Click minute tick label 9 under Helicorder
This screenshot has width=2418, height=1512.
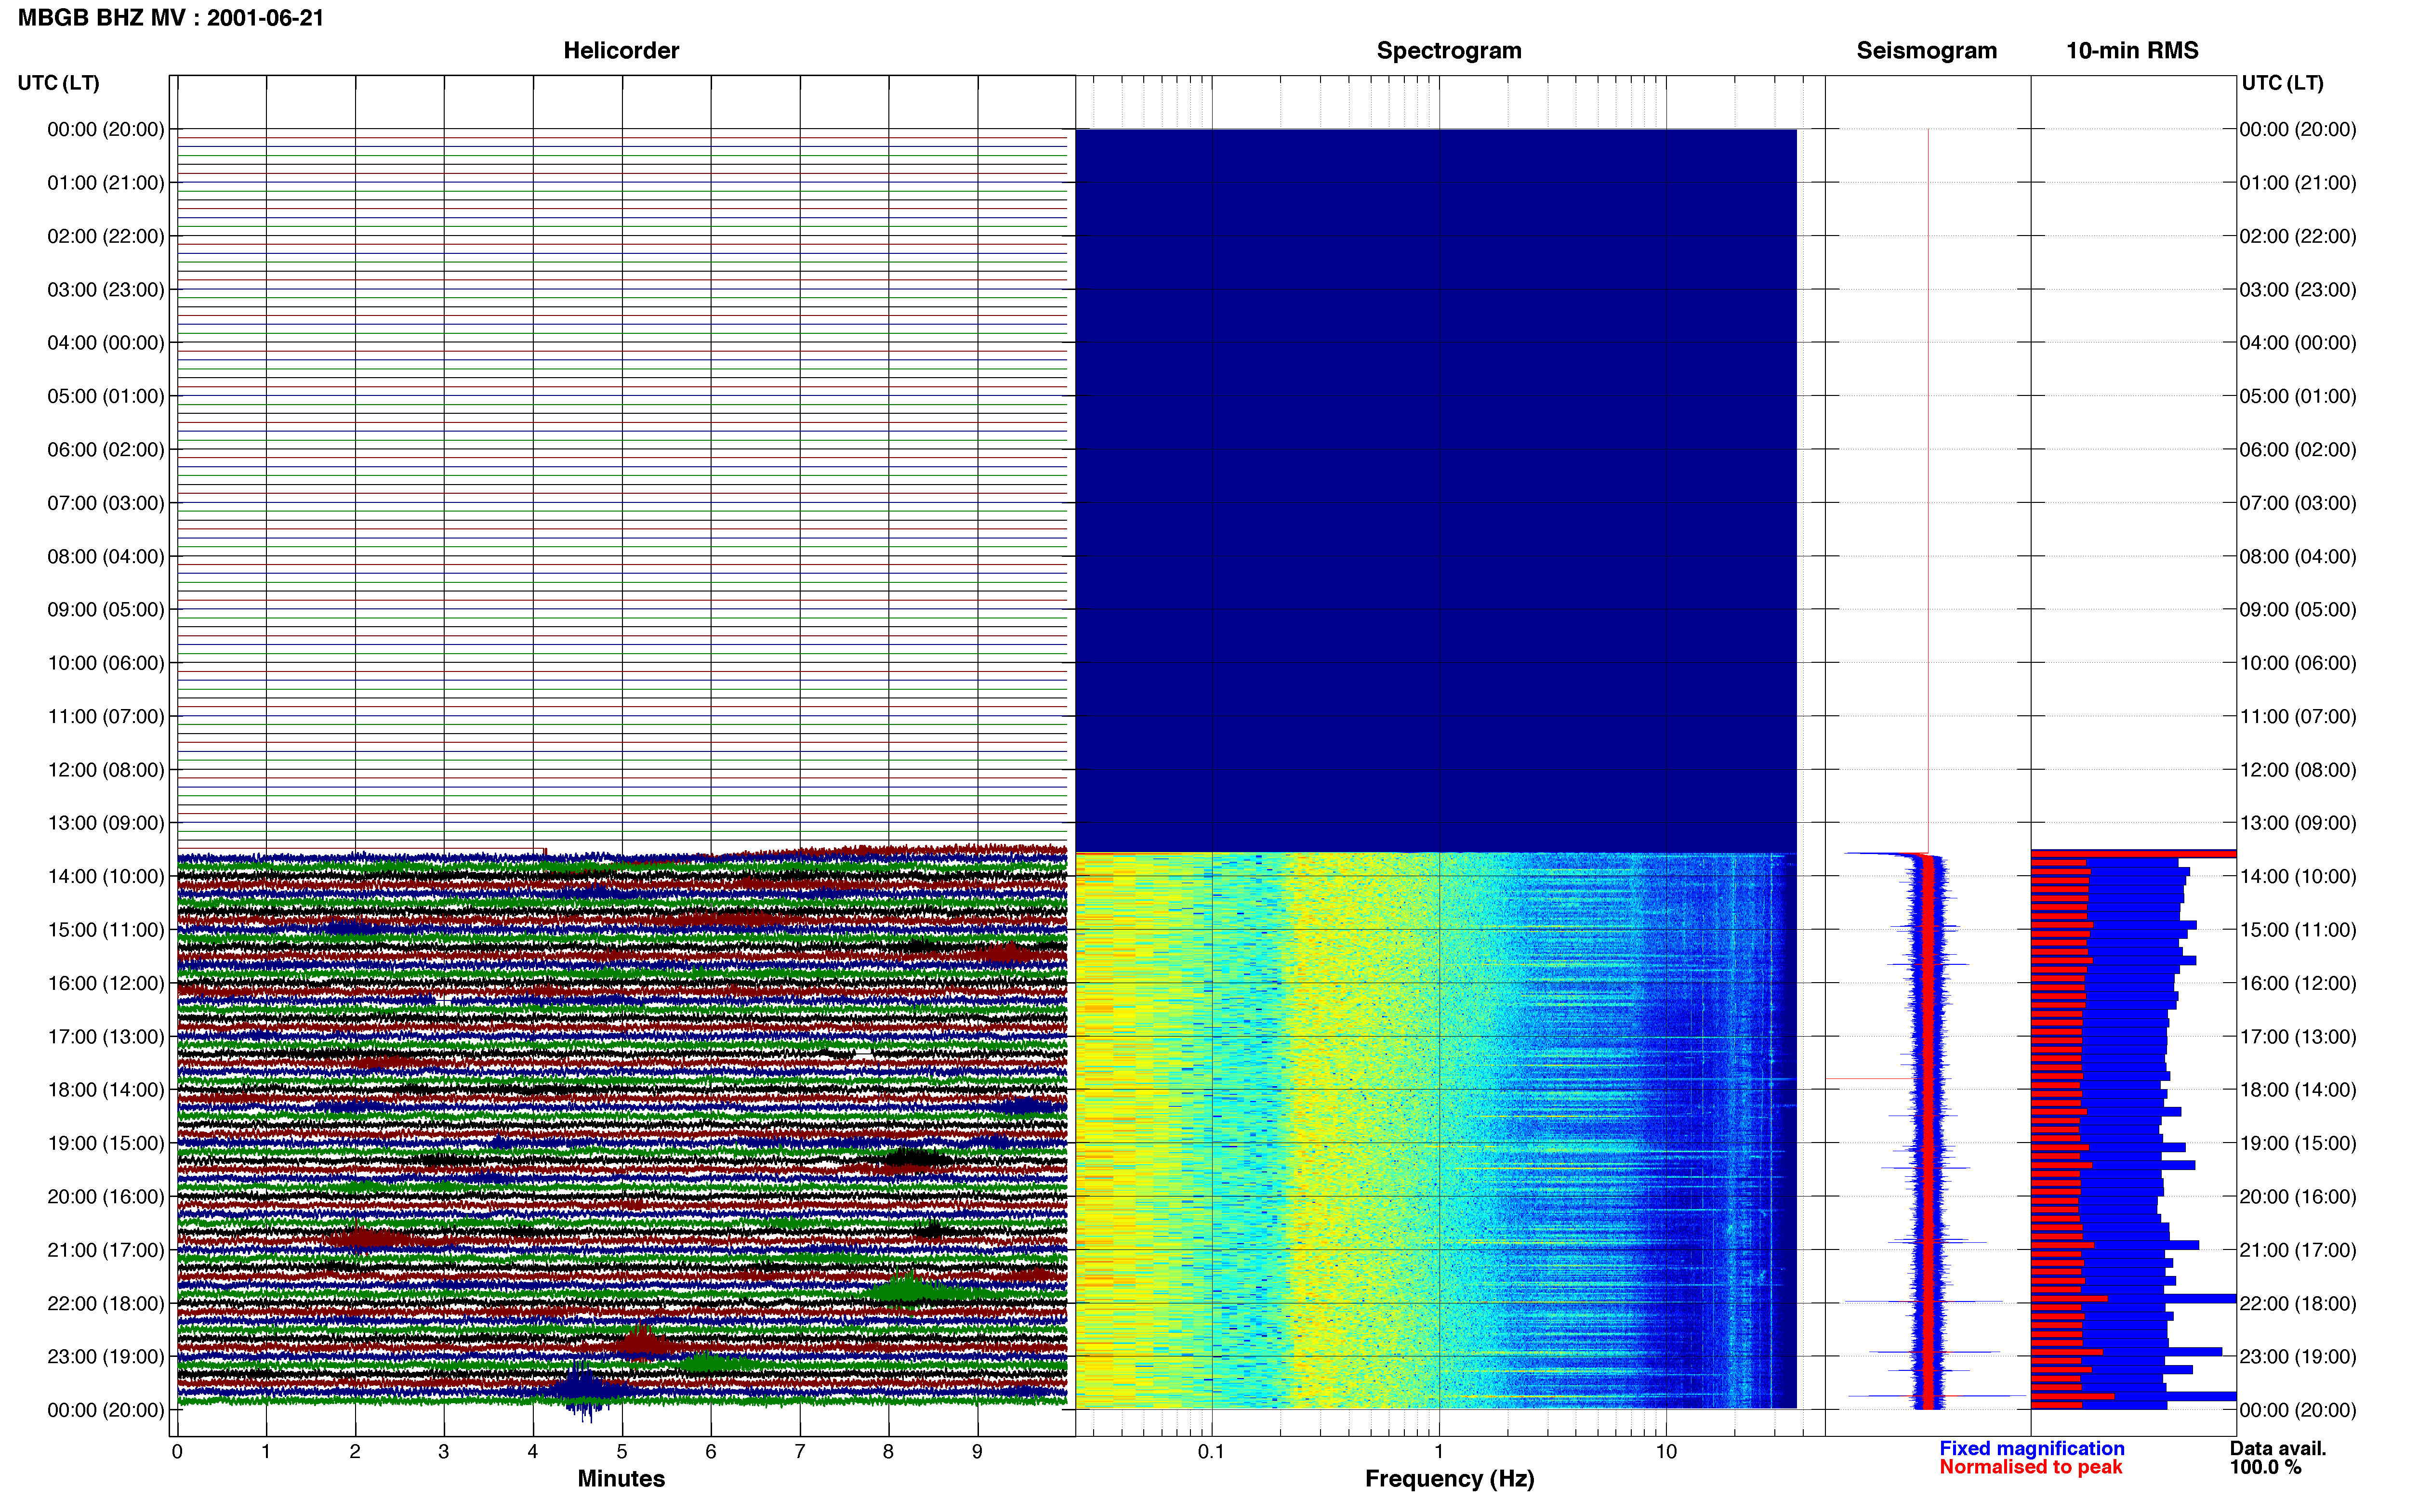tap(977, 1451)
